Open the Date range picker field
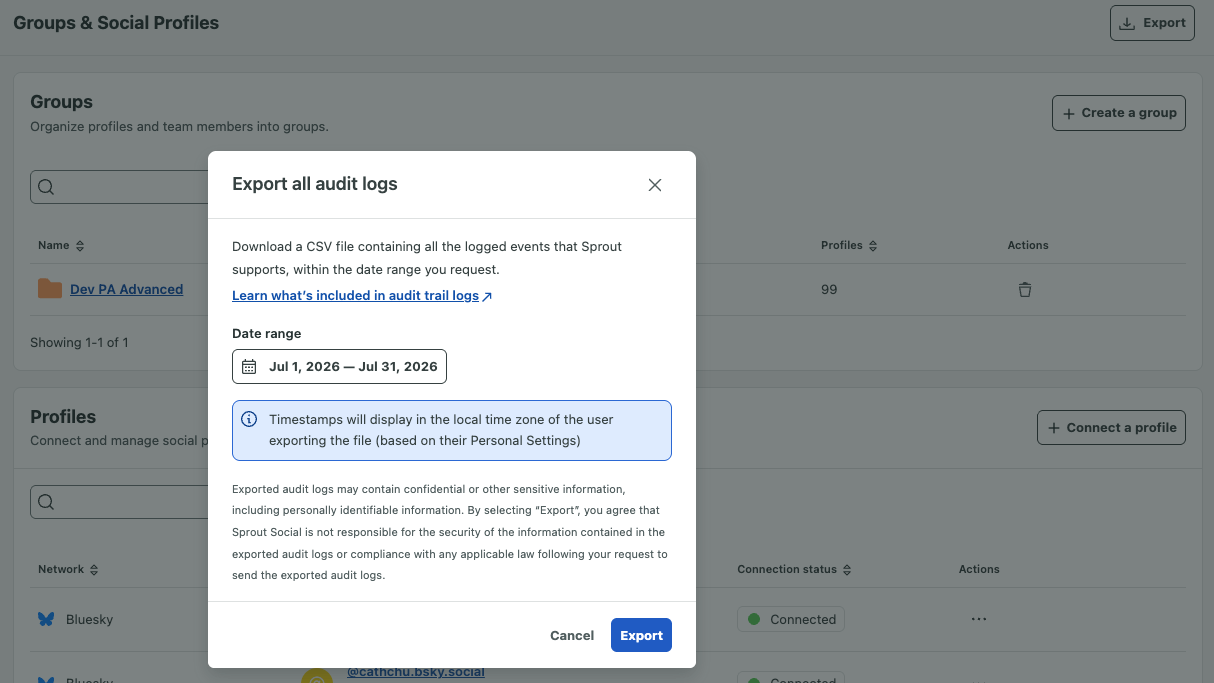 [339, 367]
